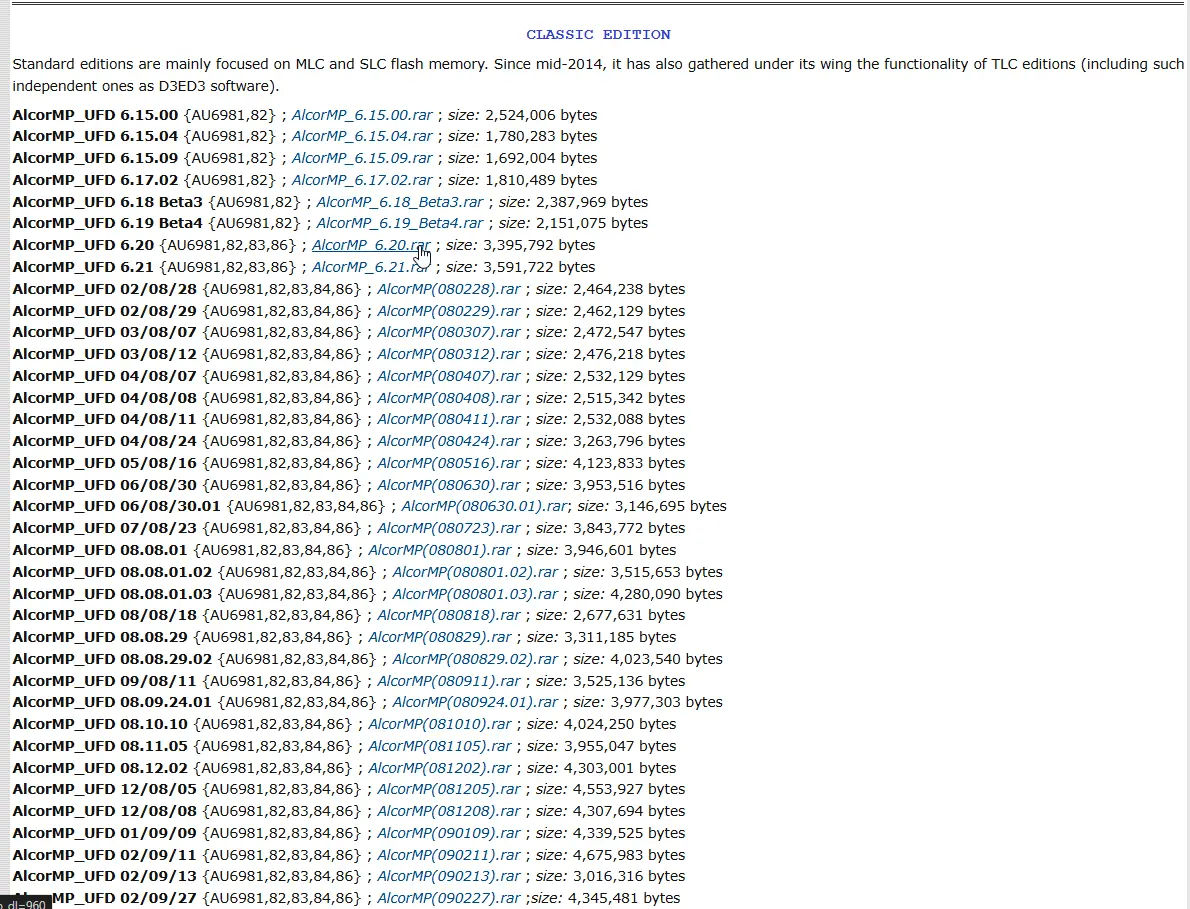This screenshot has height=909, width=1190.
Task: Download AlcorMP_6.19_Beta4.rar
Action: point(399,224)
